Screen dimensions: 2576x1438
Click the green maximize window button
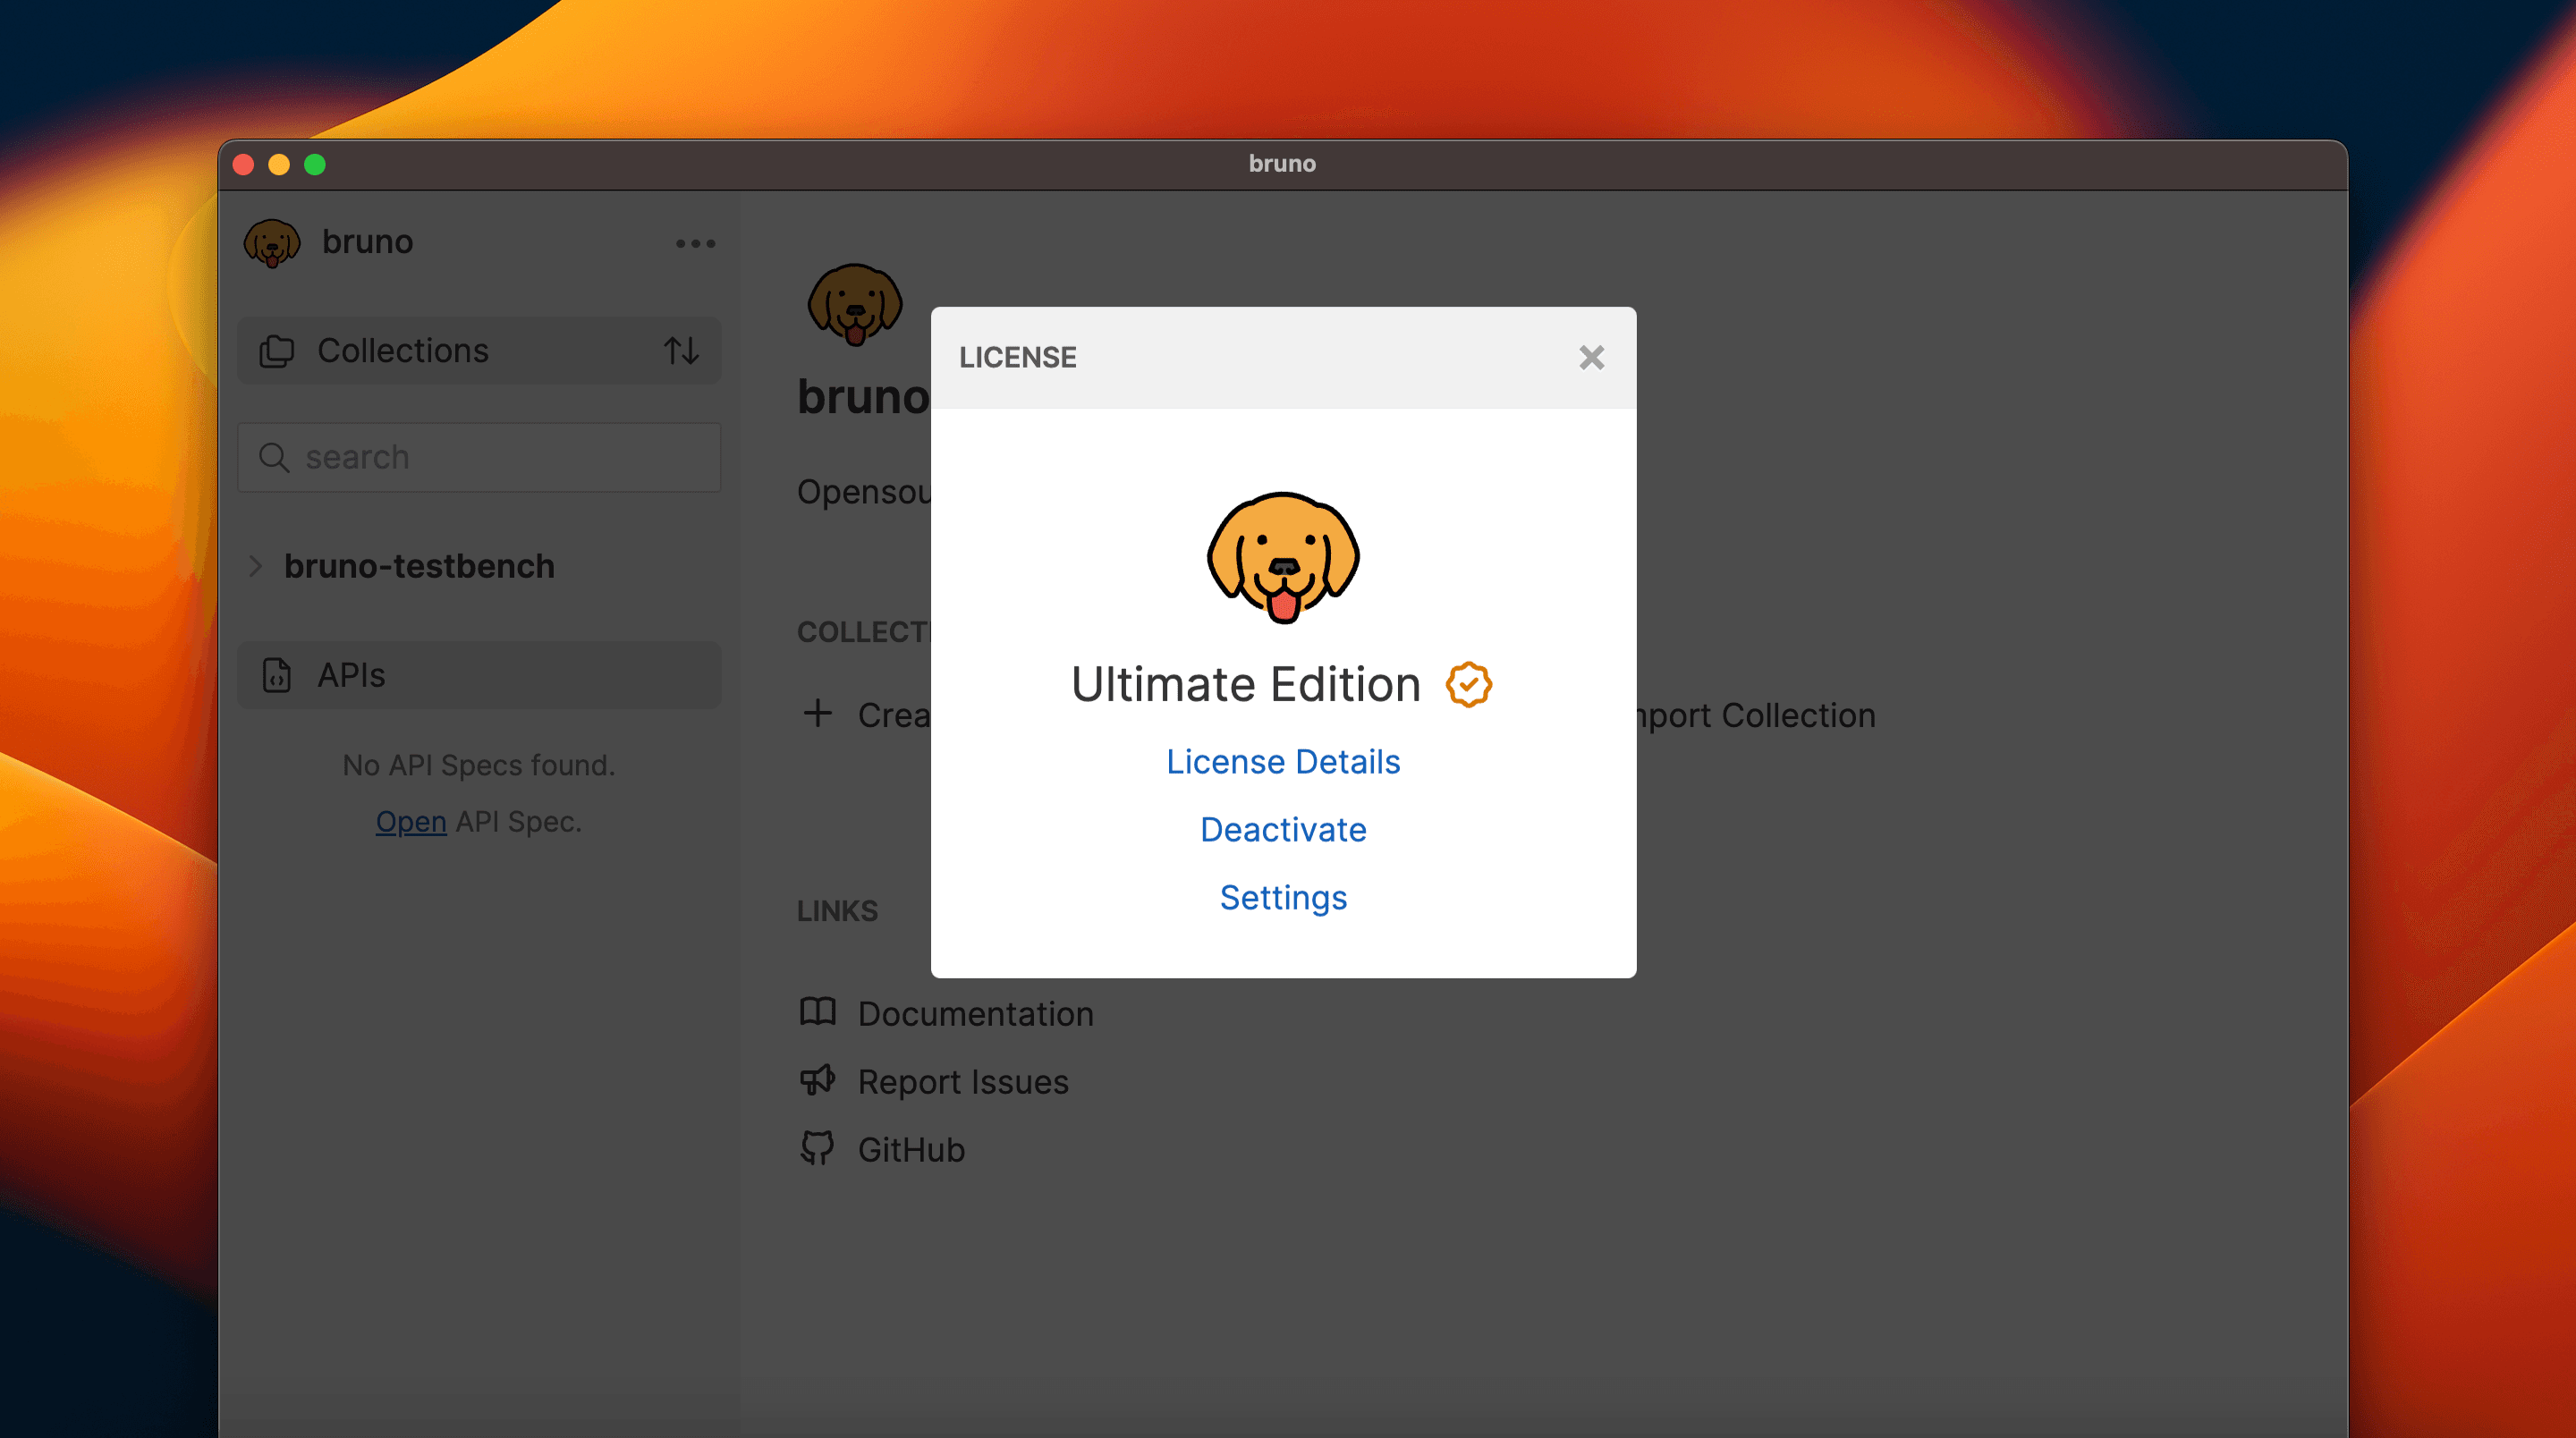click(x=315, y=164)
